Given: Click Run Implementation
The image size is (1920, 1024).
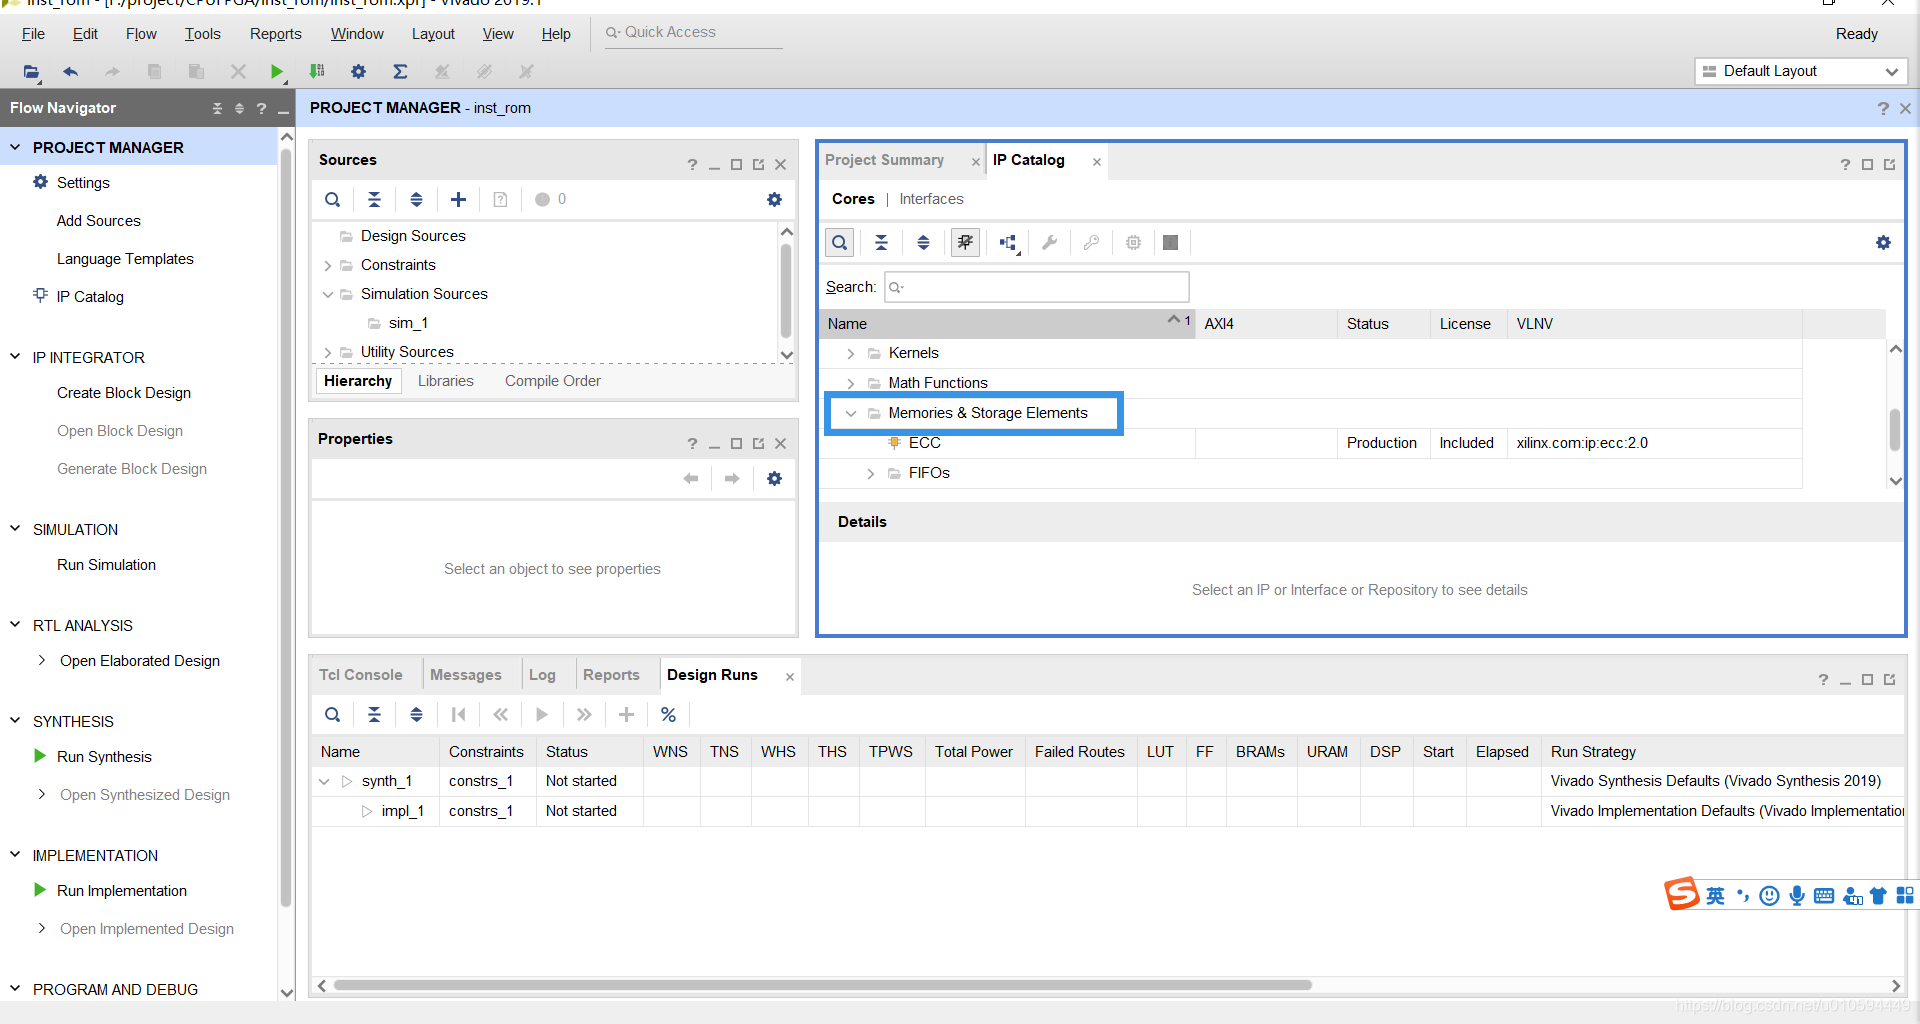Looking at the screenshot, I should pos(122,891).
